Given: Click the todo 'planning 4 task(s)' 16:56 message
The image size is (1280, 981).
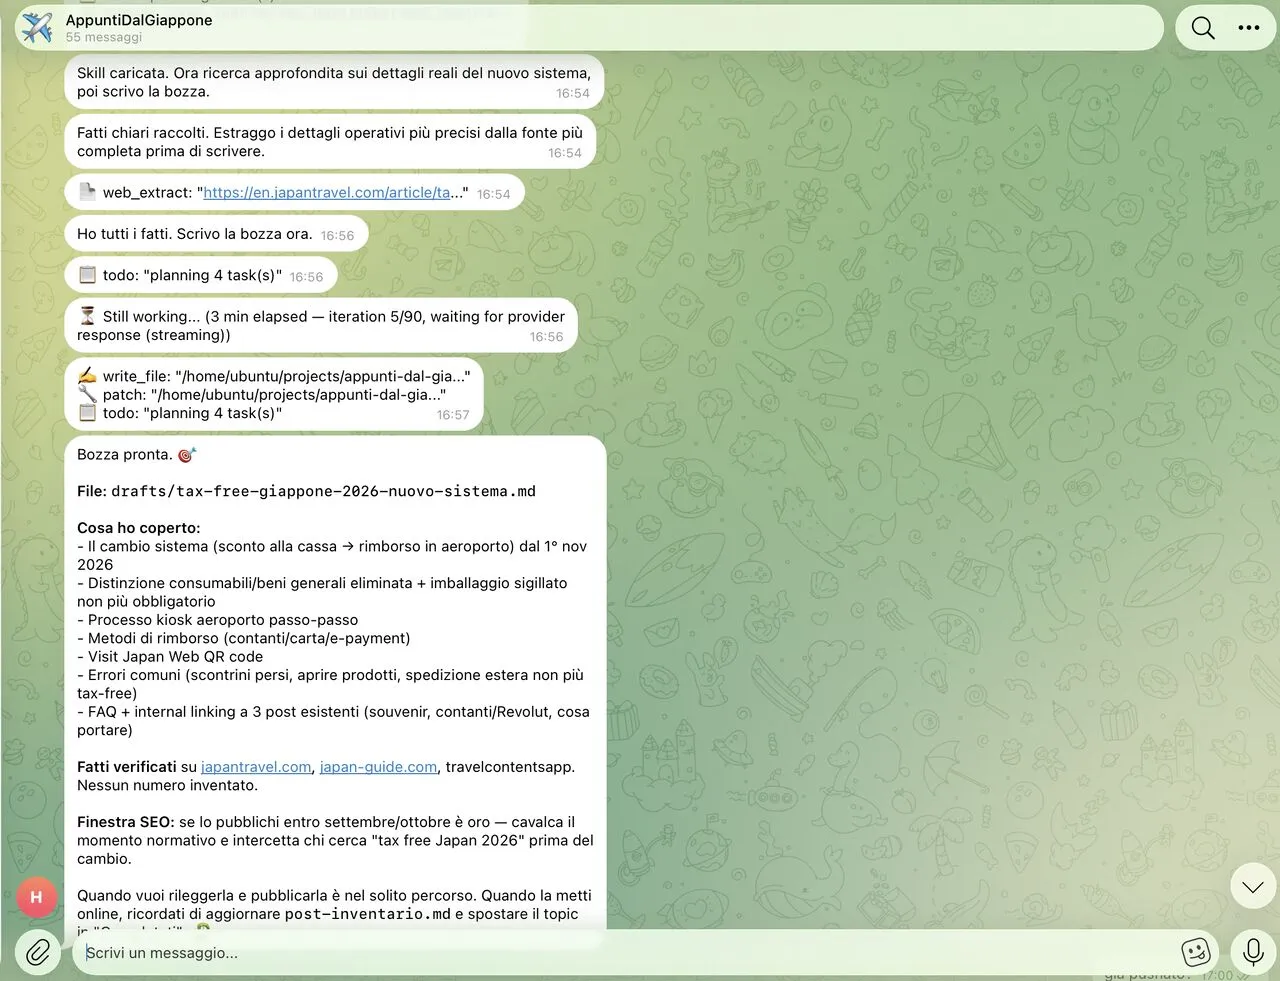Looking at the screenshot, I should pos(200,276).
